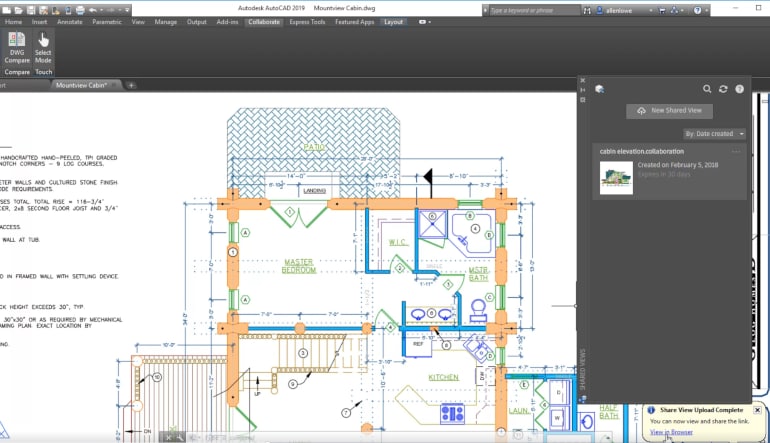Click the binoculars search icon
This screenshot has height=443, width=770.
click(587, 10)
